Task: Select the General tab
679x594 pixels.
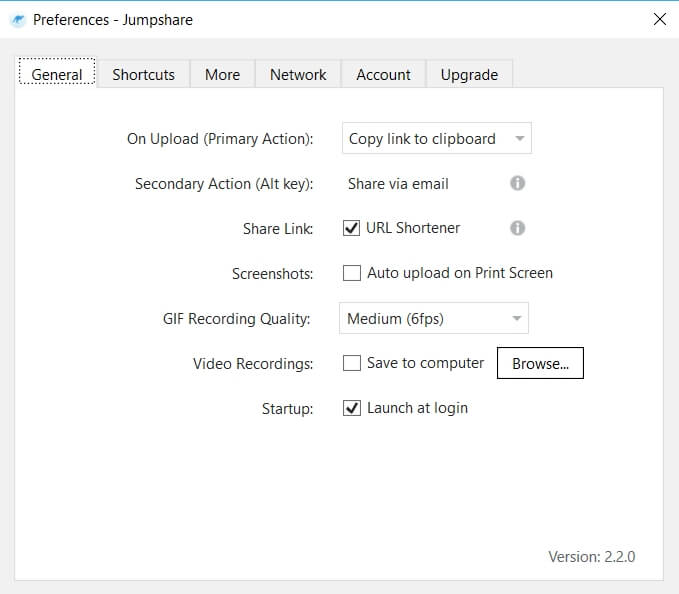Action: pyautogui.click(x=57, y=74)
